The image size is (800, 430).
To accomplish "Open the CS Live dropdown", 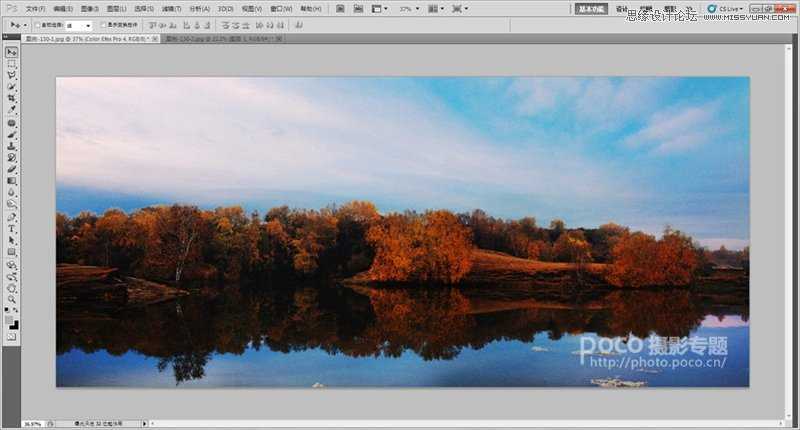I will (726, 9).
